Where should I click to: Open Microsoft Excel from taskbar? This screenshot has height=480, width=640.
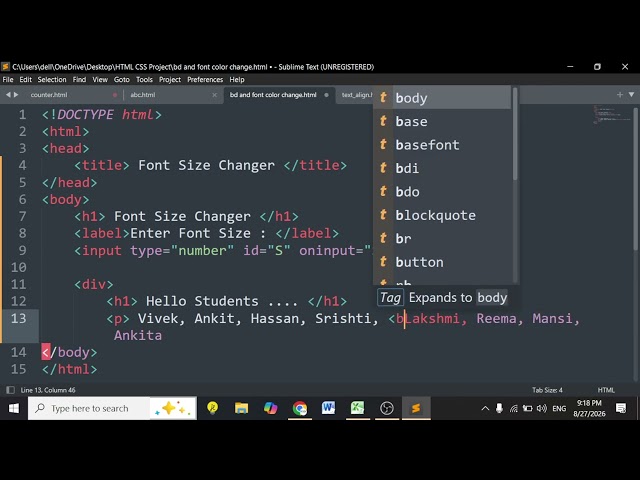click(x=358, y=408)
